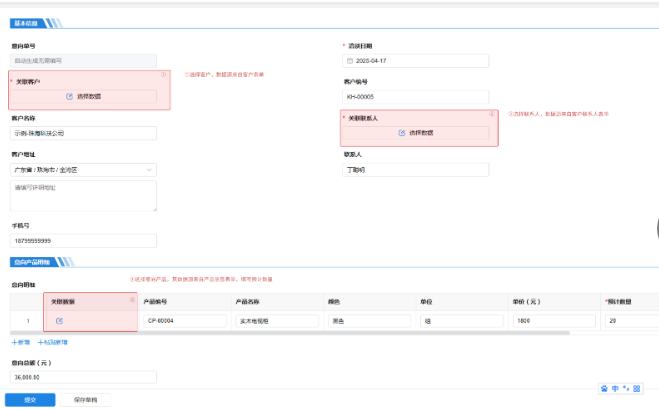Click the grid icon in the input method toolbar
The image size is (659, 409).
[x=636, y=388]
